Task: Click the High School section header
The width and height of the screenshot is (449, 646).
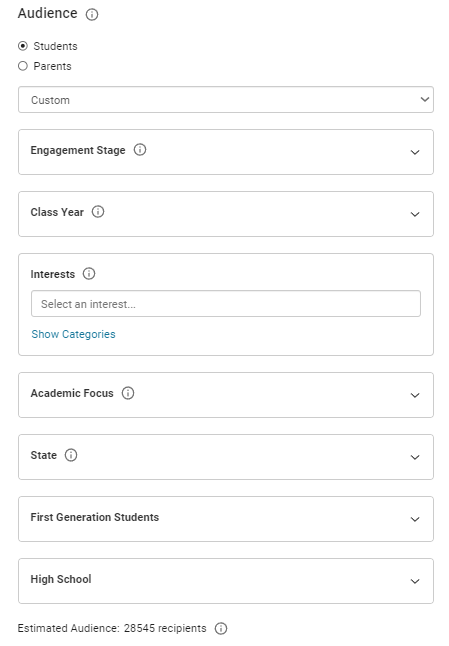Action: pyautogui.click(x=226, y=581)
